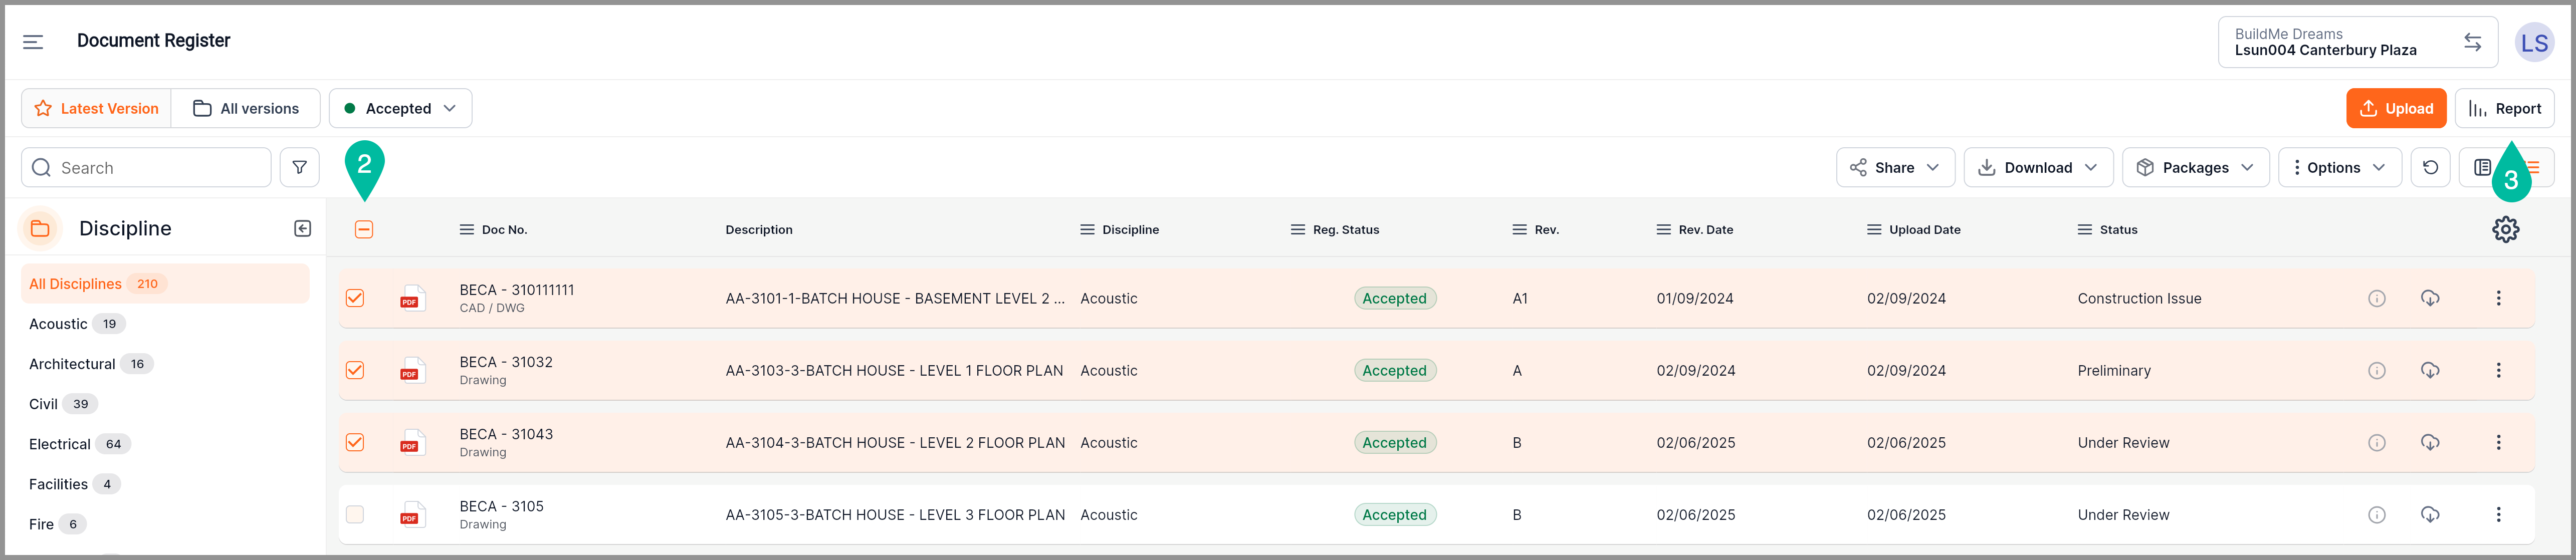Image resolution: width=2576 pixels, height=560 pixels.
Task: Open the hamburger navigation menu
Action: pyautogui.click(x=33, y=41)
